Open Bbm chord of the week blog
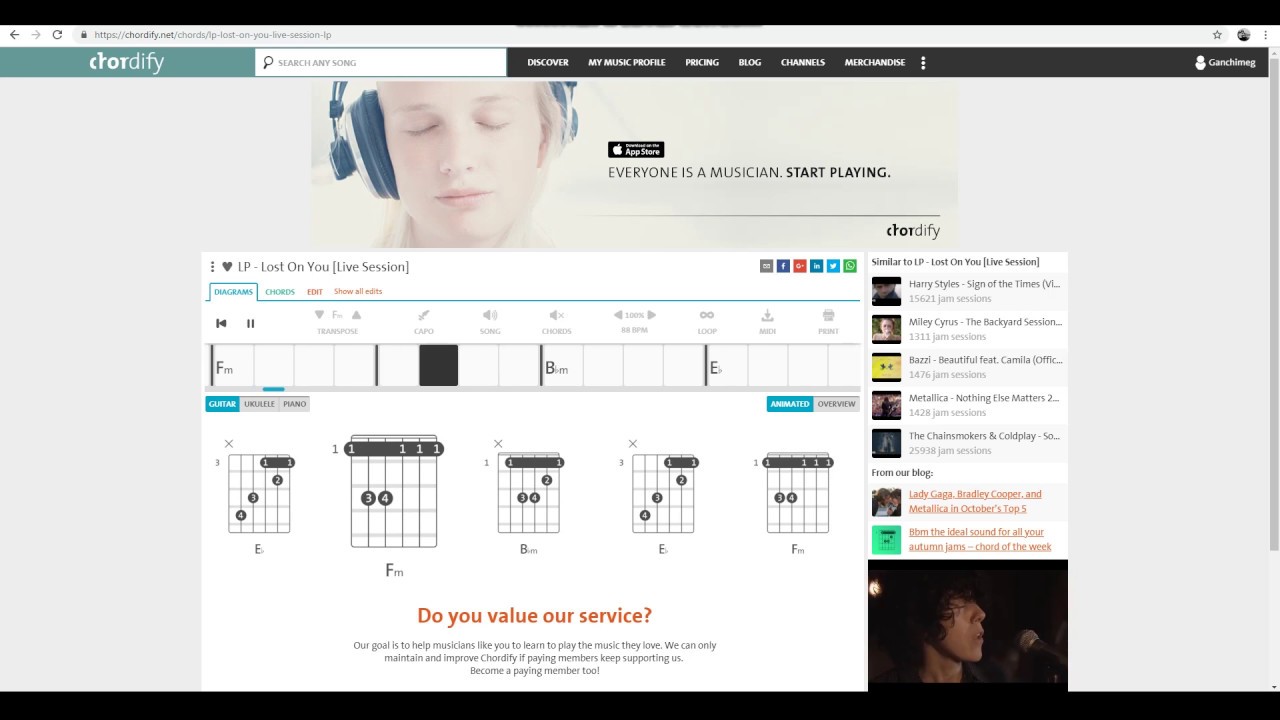This screenshot has height=720, width=1280. pyautogui.click(x=980, y=539)
